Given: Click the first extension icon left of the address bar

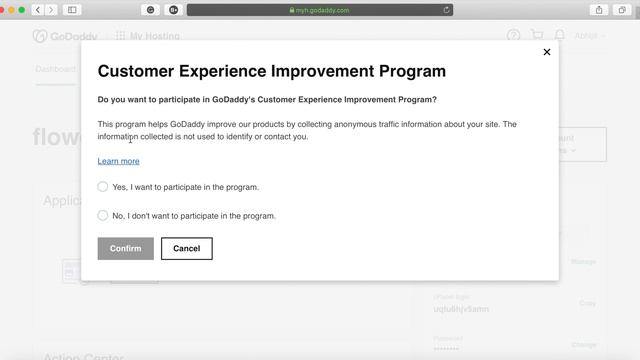Looking at the screenshot, I should (150, 10).
